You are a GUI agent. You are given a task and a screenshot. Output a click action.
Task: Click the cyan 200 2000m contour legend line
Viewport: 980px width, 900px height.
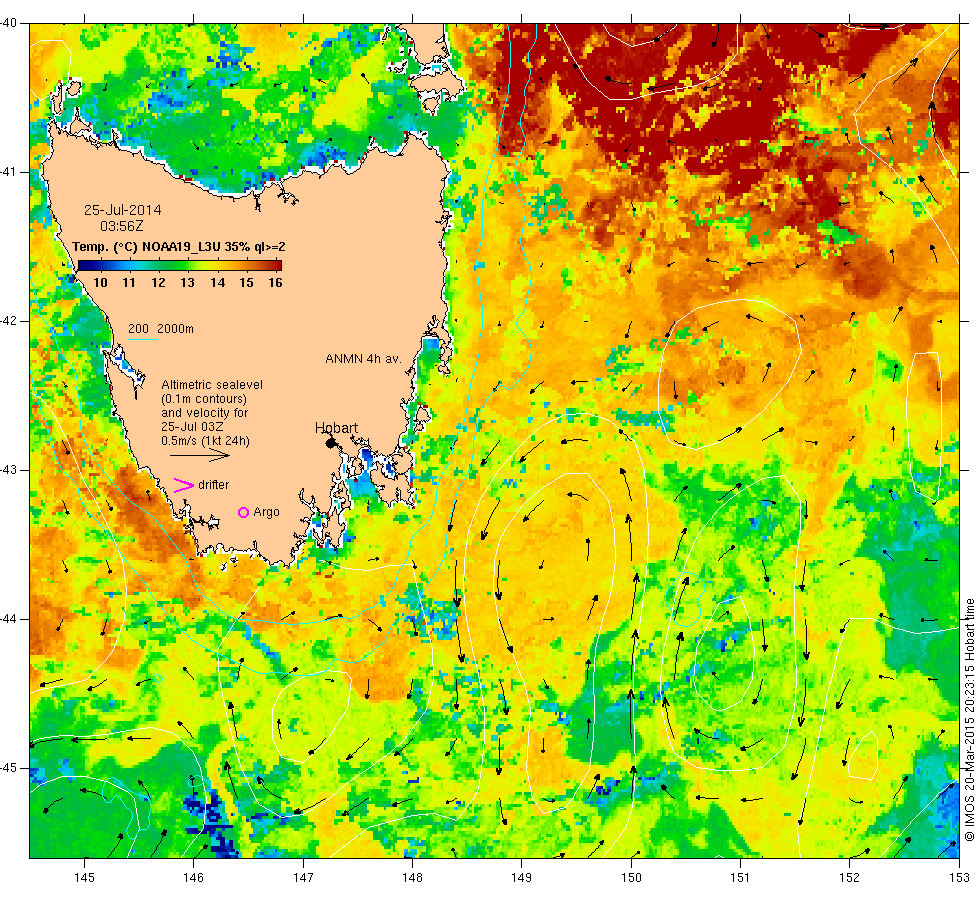(142, 339)
